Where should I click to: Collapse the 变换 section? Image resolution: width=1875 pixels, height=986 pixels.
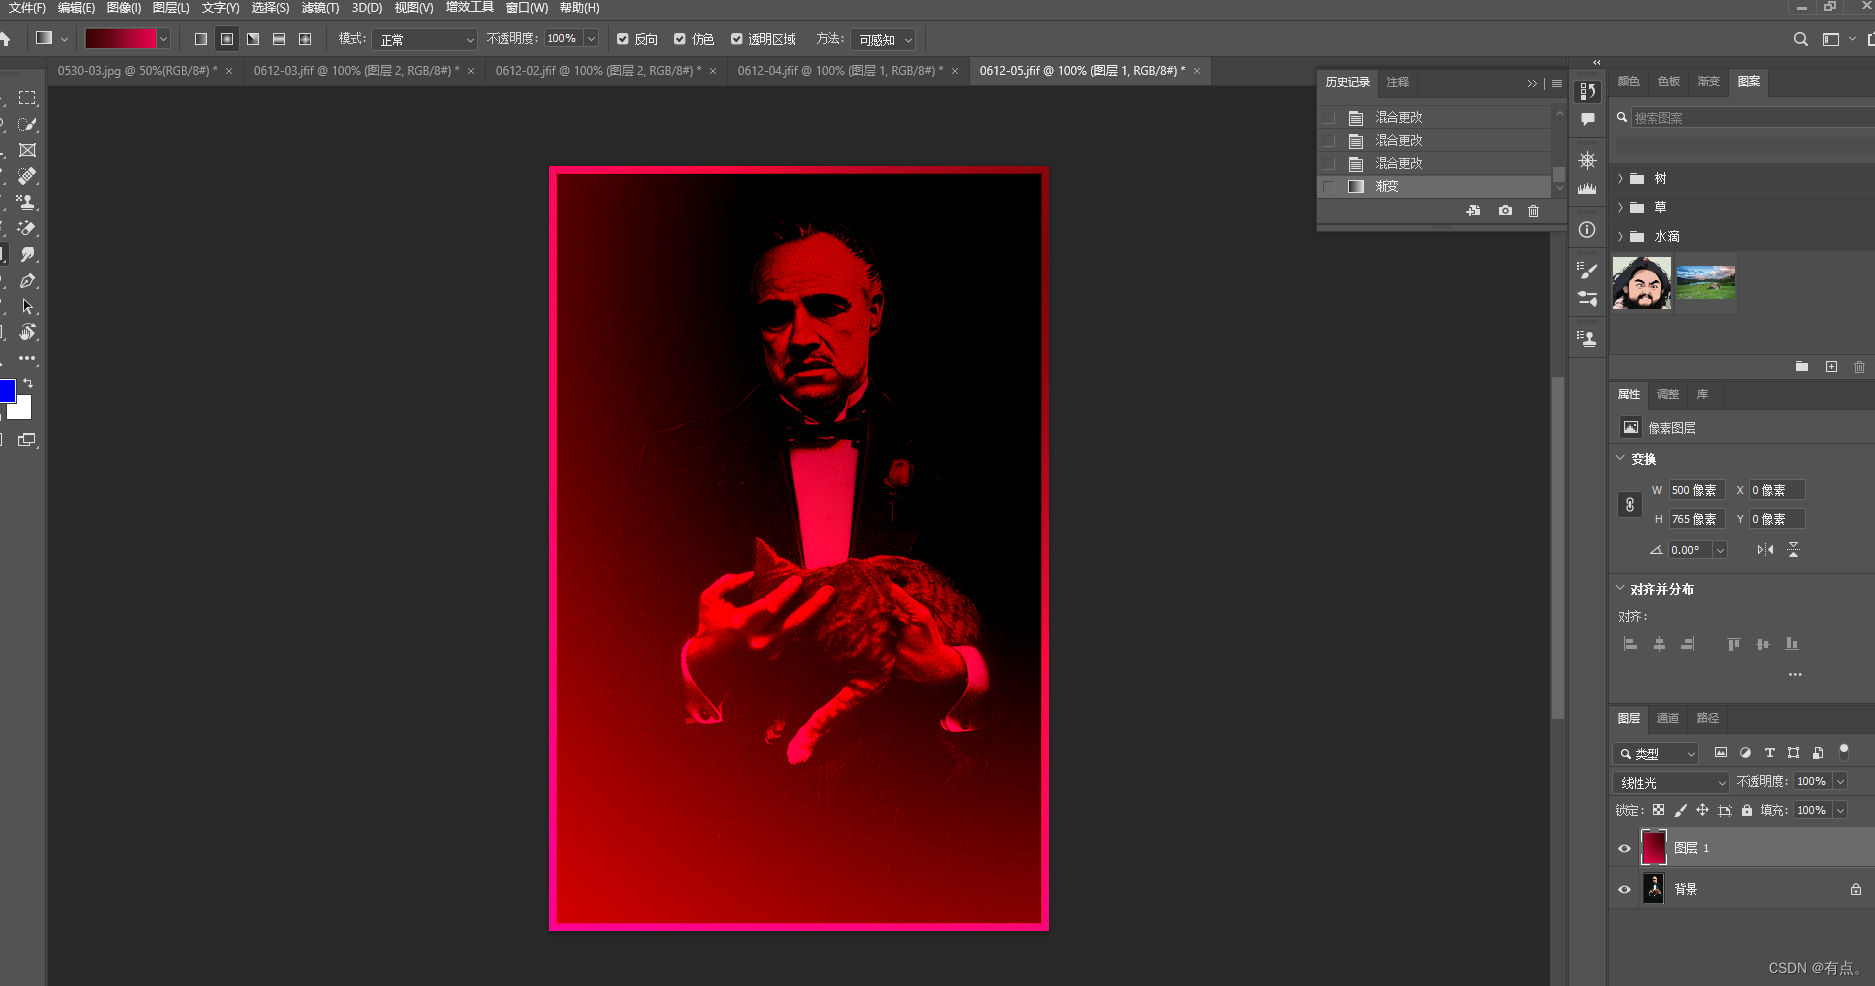(x=1620, y=458)
